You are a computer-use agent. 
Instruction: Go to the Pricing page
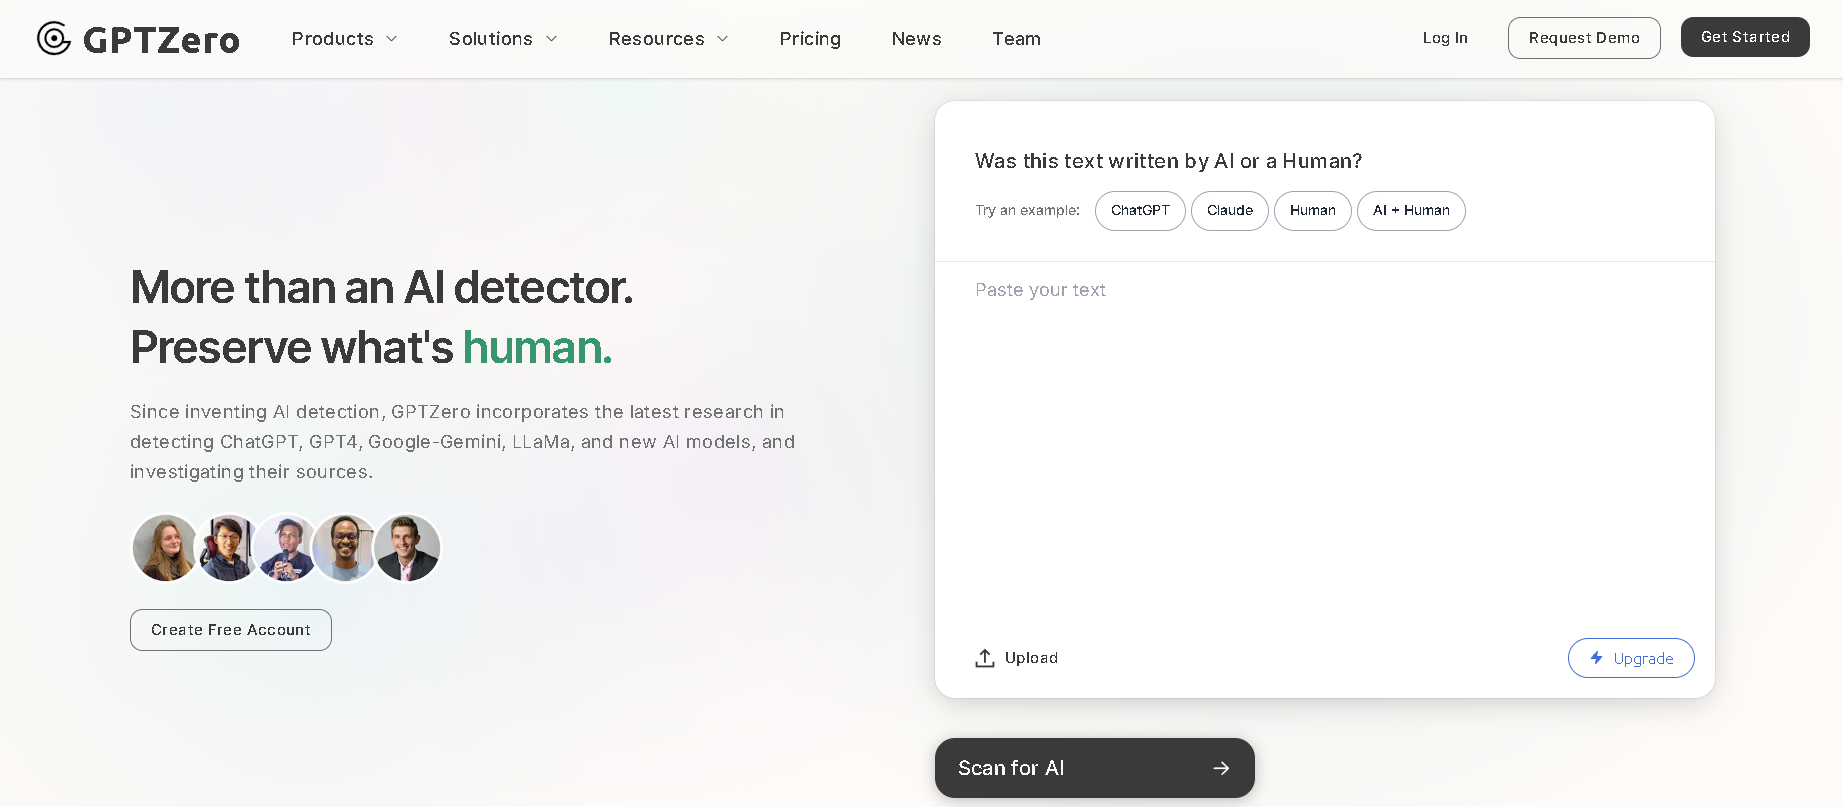810,39
